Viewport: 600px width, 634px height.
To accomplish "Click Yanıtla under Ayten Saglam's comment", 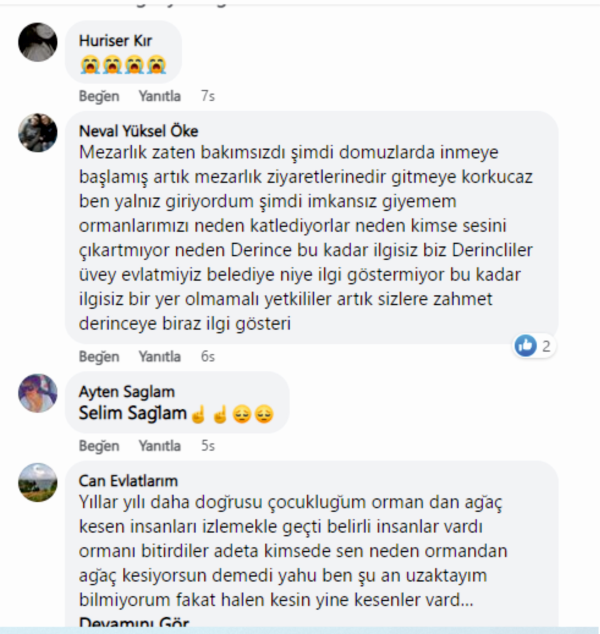I will 160,446.
